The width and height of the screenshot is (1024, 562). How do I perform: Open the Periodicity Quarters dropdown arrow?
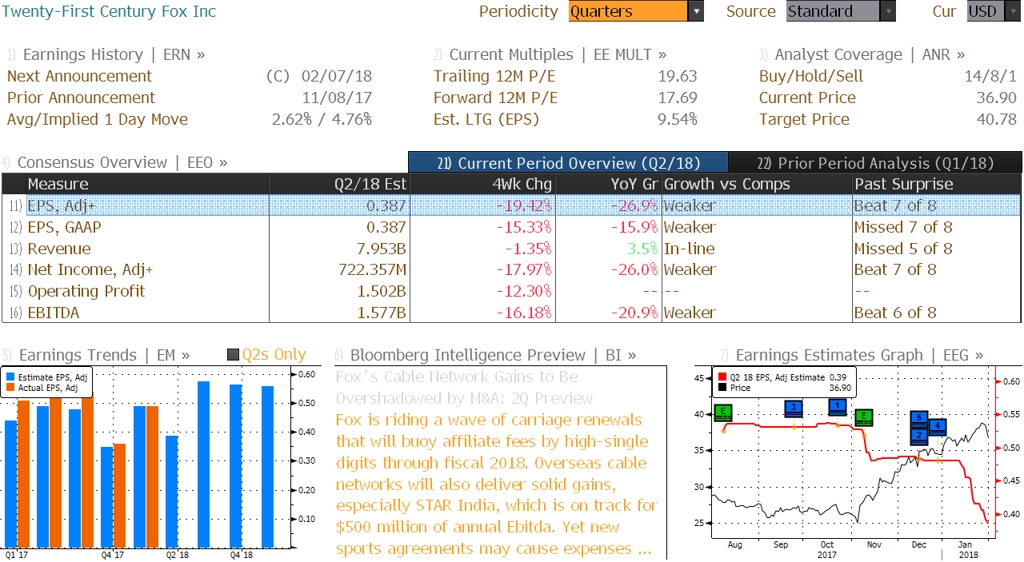[696, 11]
